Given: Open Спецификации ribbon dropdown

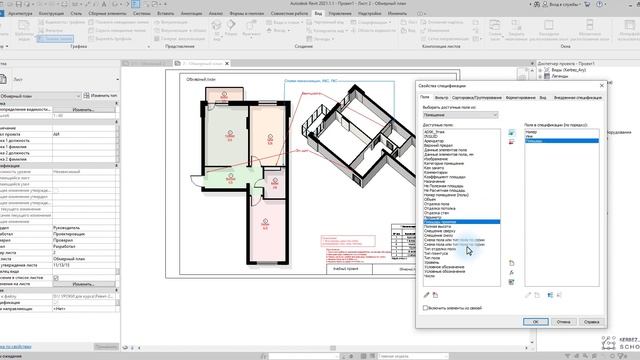Looking at the screenshot, I should [371, 22].
